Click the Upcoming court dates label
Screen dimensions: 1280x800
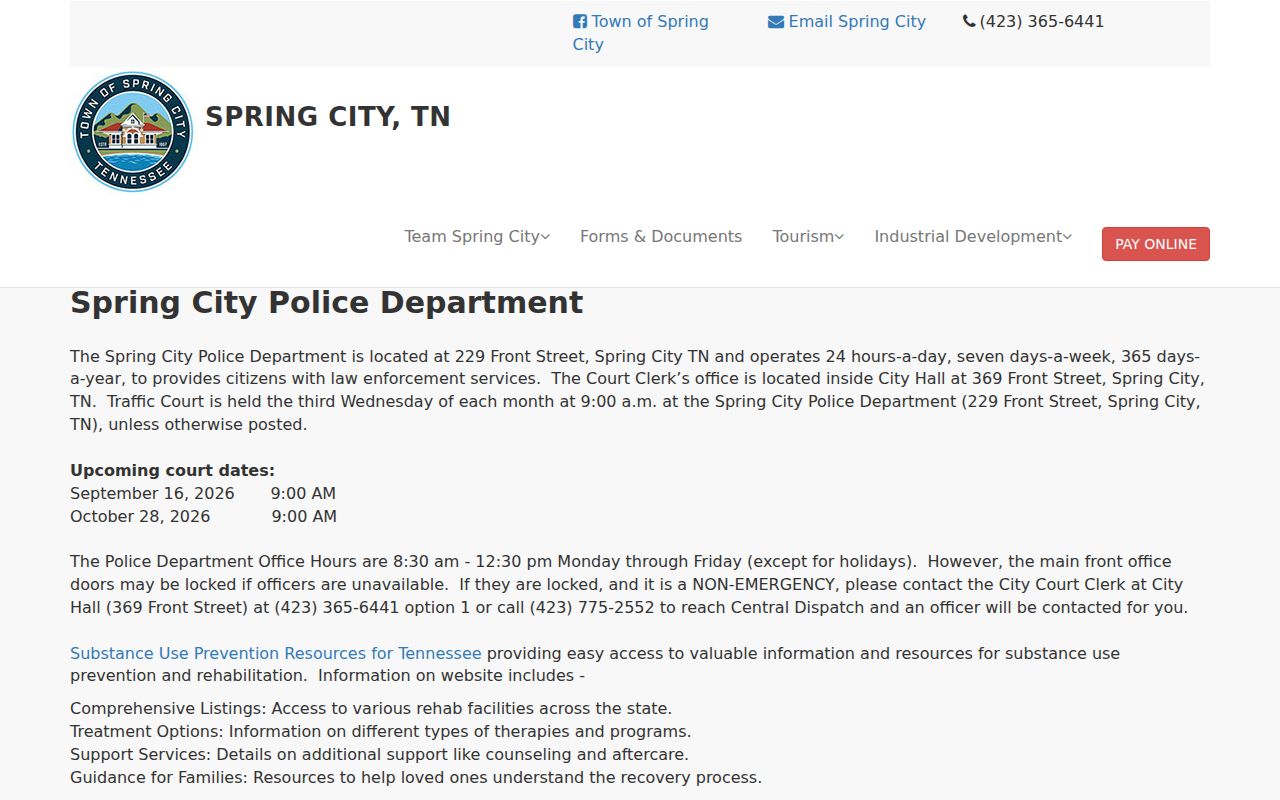(x=172, y=471)
